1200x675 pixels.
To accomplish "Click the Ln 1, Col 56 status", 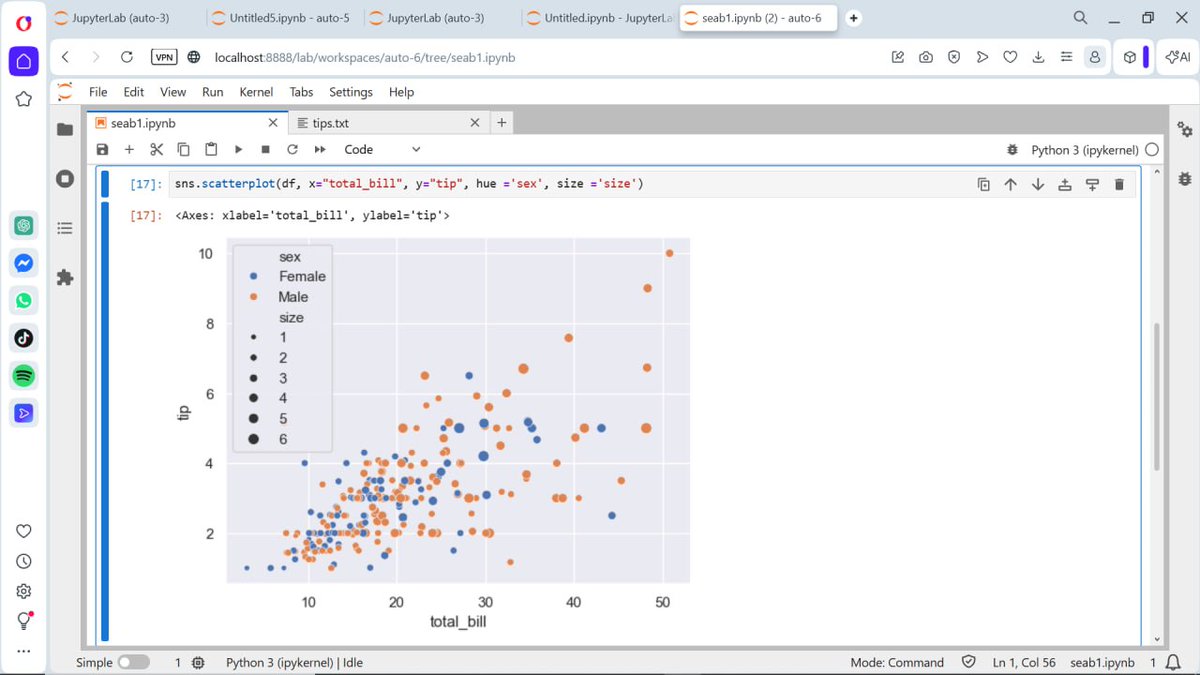I will click(1024, 662).
